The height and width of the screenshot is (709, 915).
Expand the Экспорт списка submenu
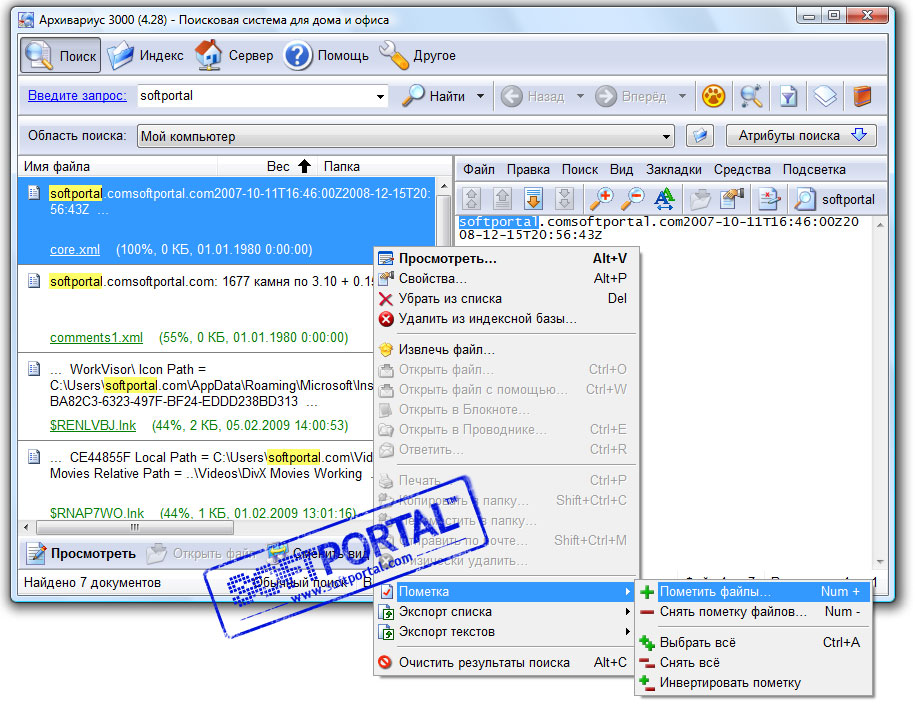coord(506,612)
